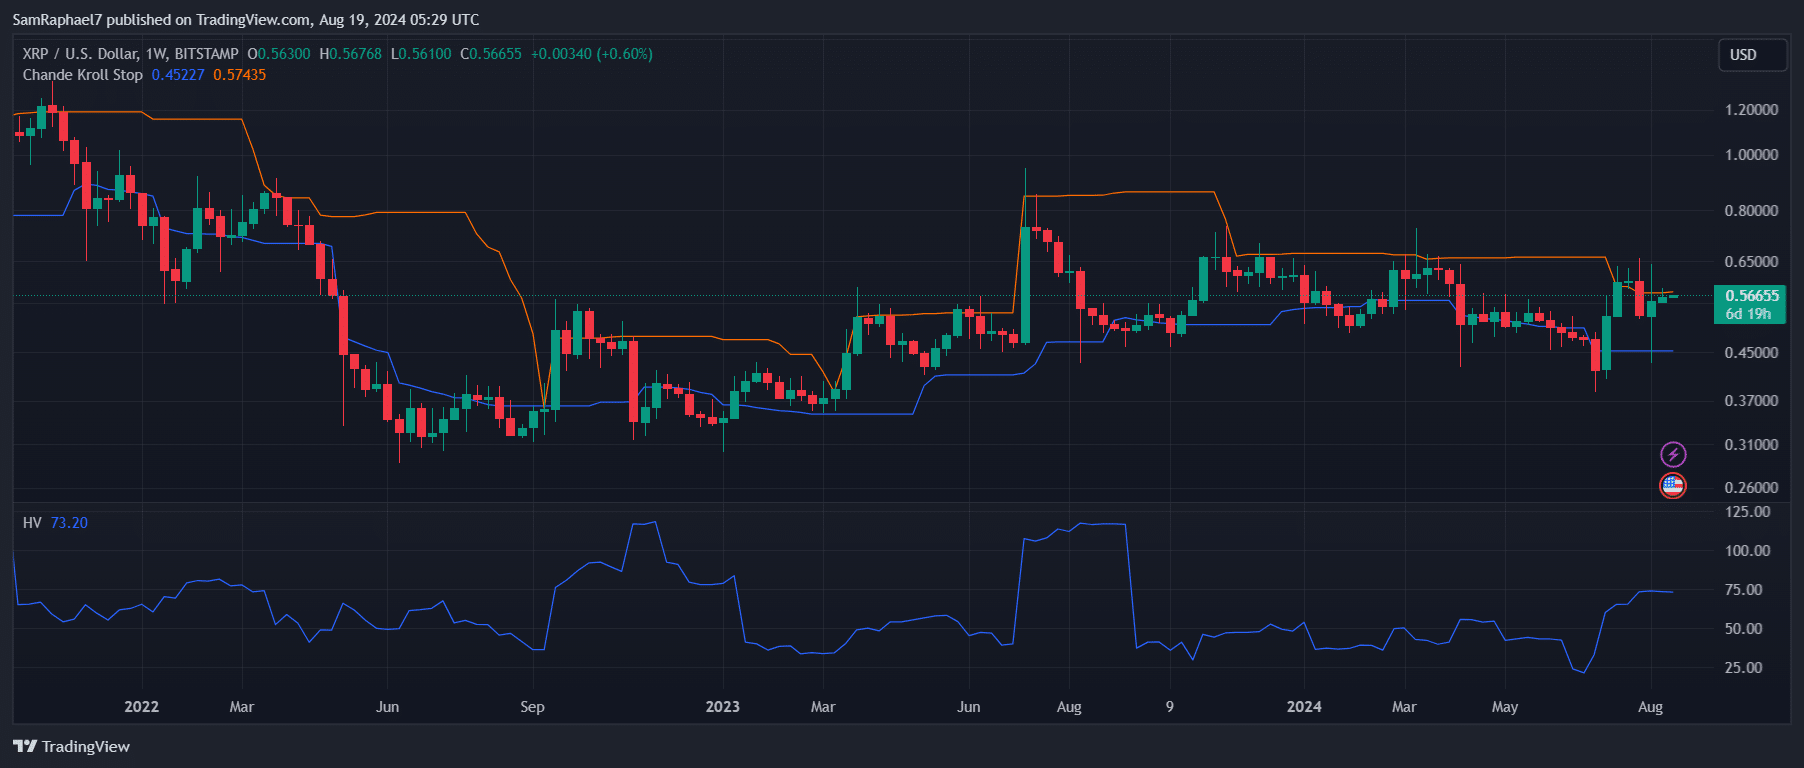The width and height of the screenshot is (1804, 768).
Task: Click the 0.37000 price axis label
Action: point(1752,401)
